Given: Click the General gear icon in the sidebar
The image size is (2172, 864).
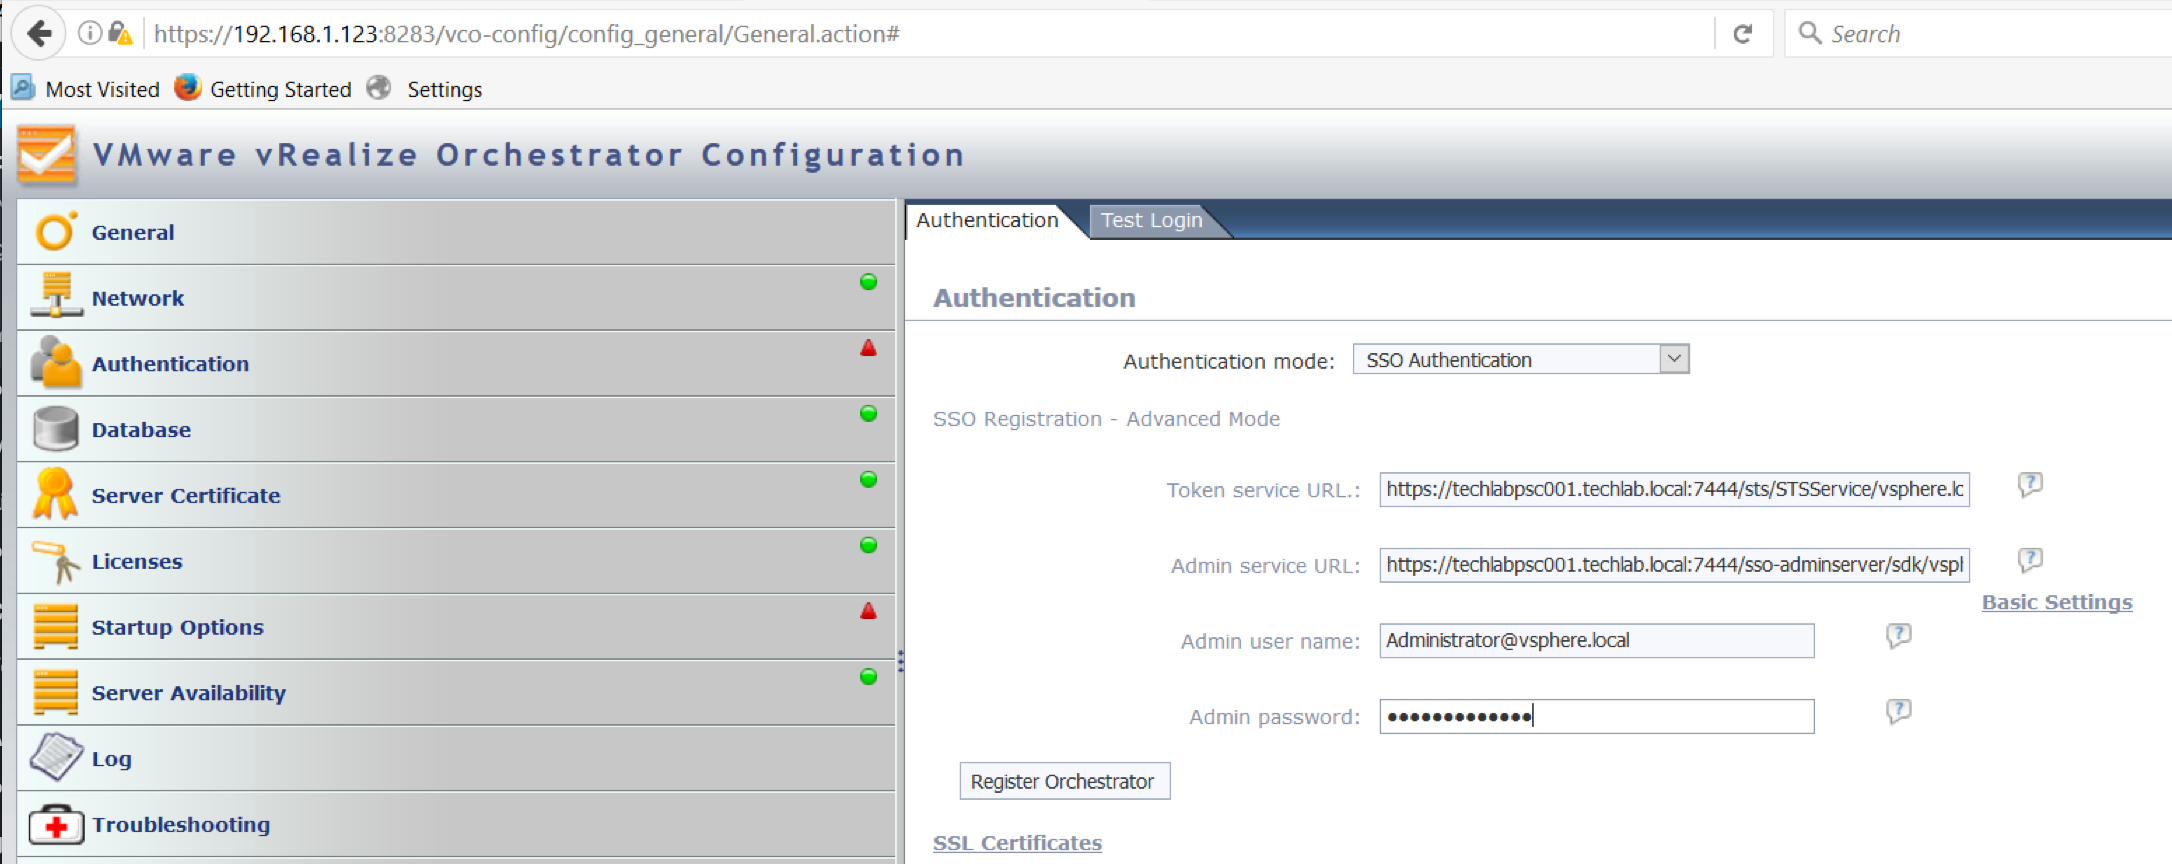Looking at the screenshot, I should [x=55, y=231].
